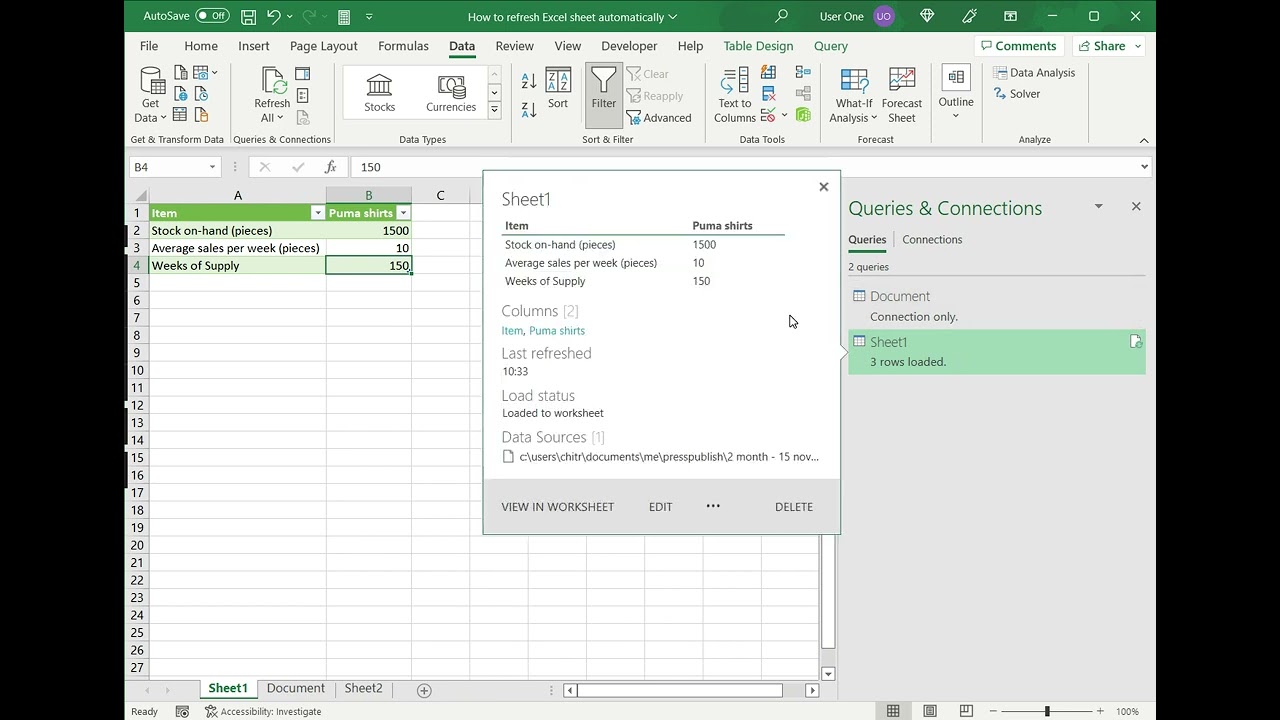The image size is (1280, 720).
Task: Switch to the Formulas tab
Action: (x=403, y=46)
